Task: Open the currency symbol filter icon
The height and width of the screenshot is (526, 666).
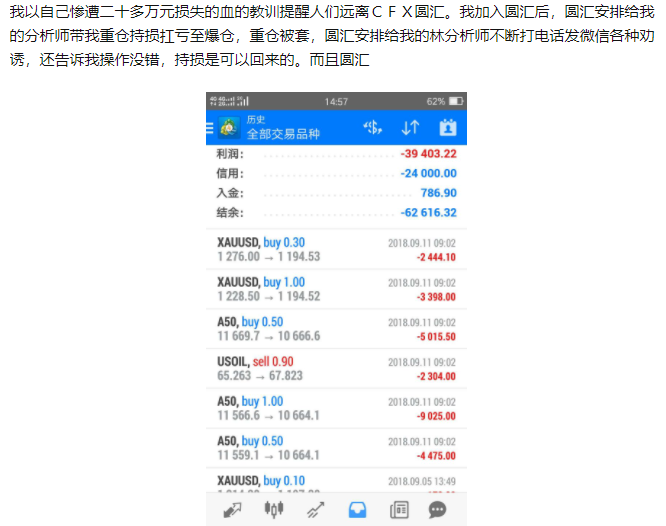Action: pyautogui.click(x=373, y=127)
